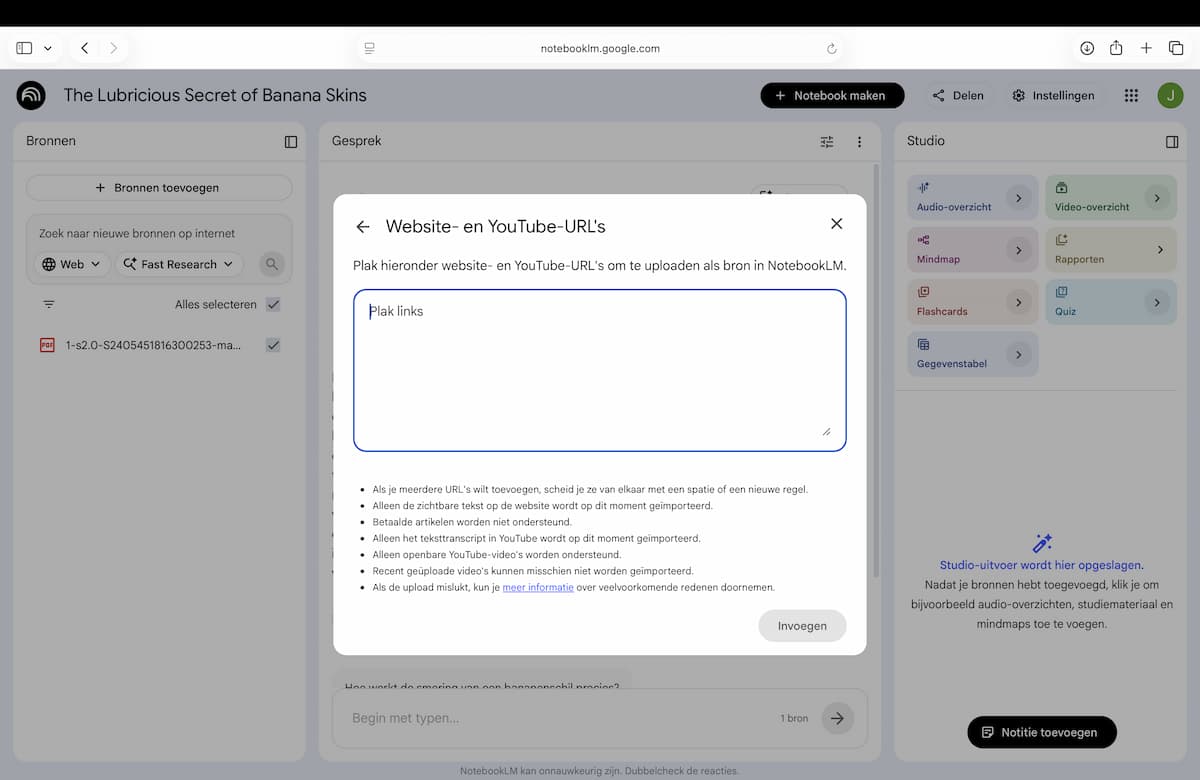Viewport: 1200px width, 780px height.
Task: Open reader page icon in address bar
Action: (369, 48)
